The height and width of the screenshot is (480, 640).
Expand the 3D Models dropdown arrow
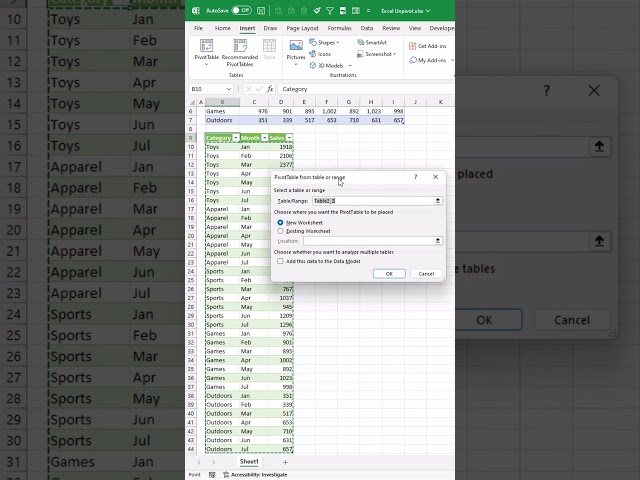coord(350,65)
